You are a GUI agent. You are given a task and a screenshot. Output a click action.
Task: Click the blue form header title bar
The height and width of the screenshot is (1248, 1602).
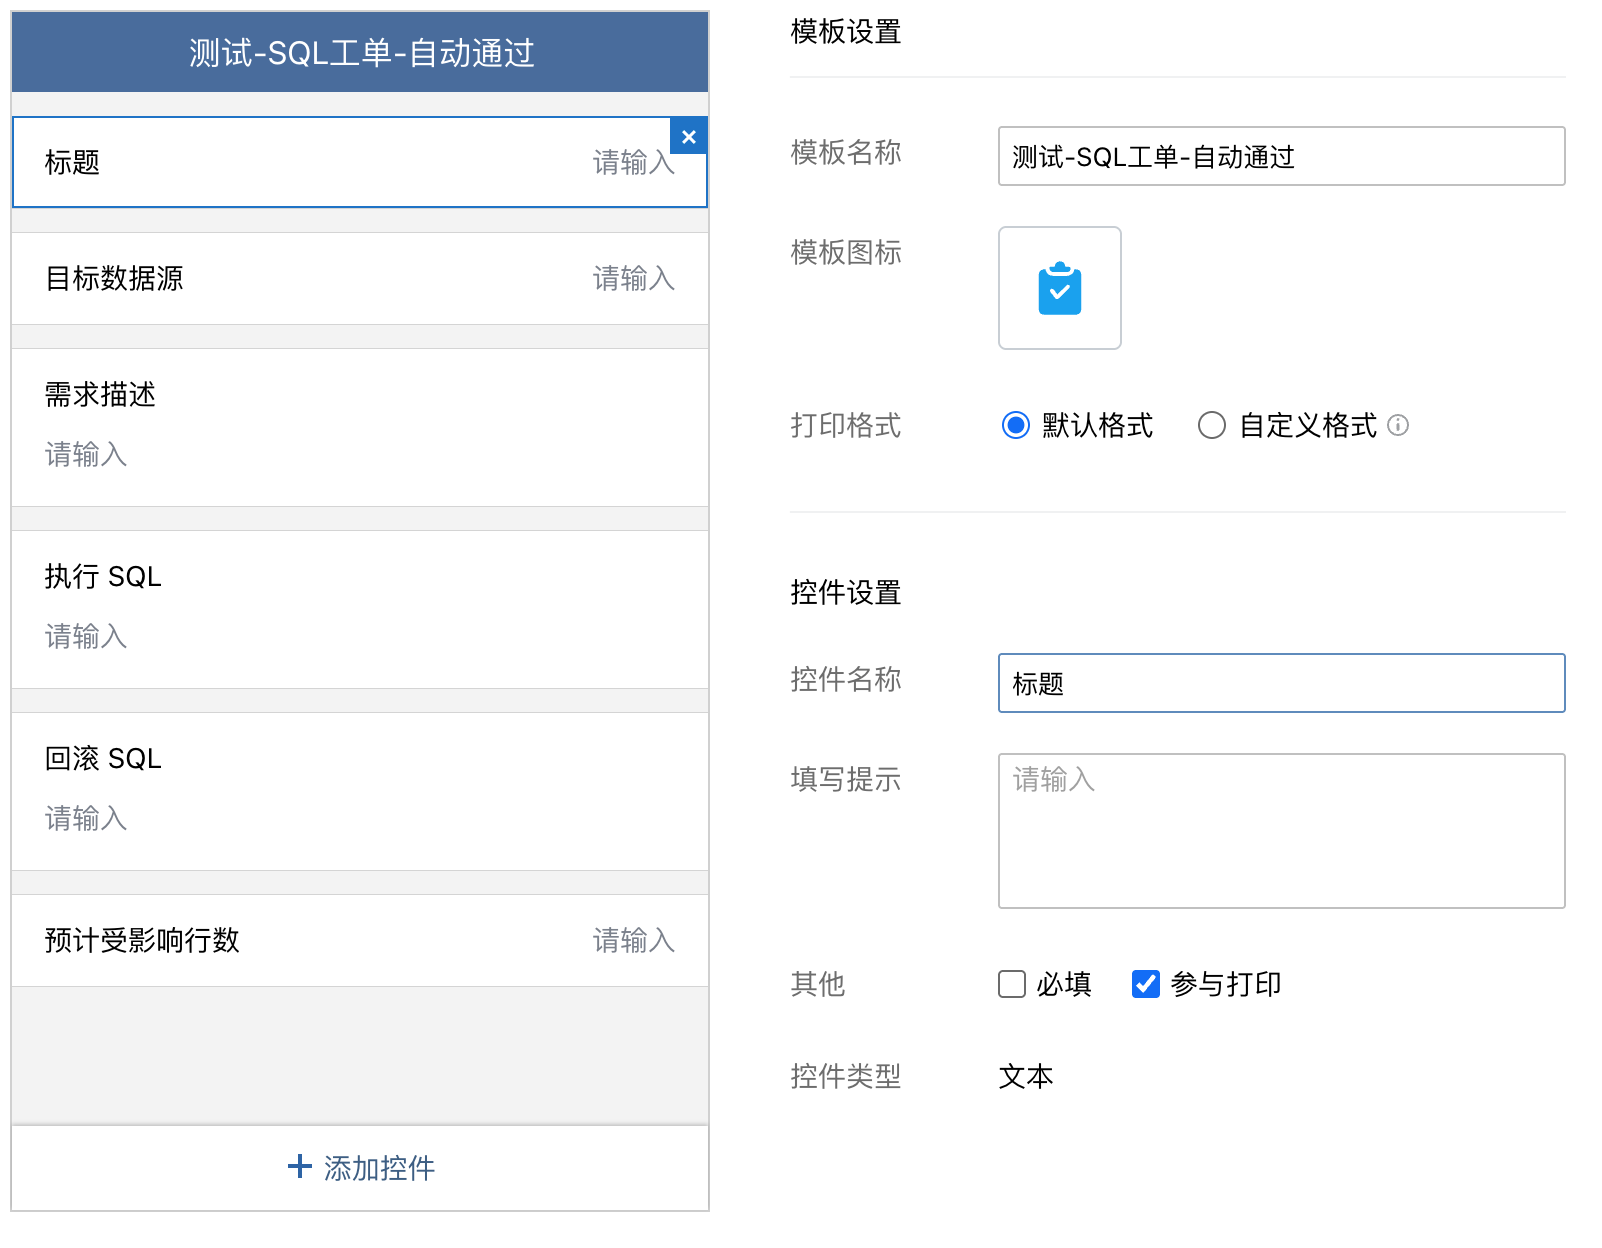(x=360, y=52)
